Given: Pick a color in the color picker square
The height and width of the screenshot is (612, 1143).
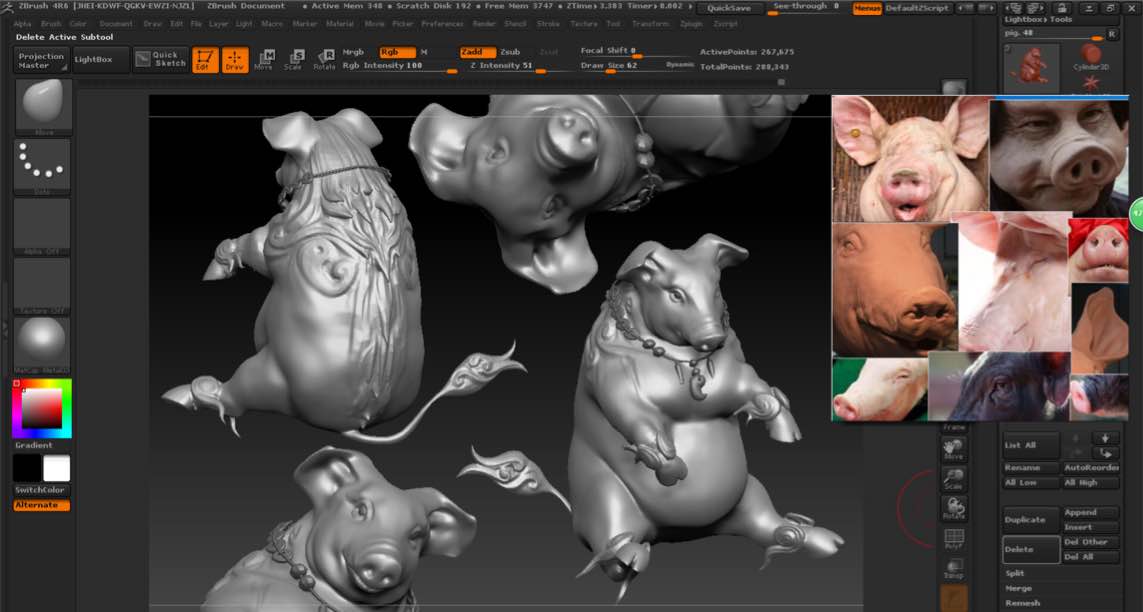Looking at the screenshot, I should coord(42,407).
